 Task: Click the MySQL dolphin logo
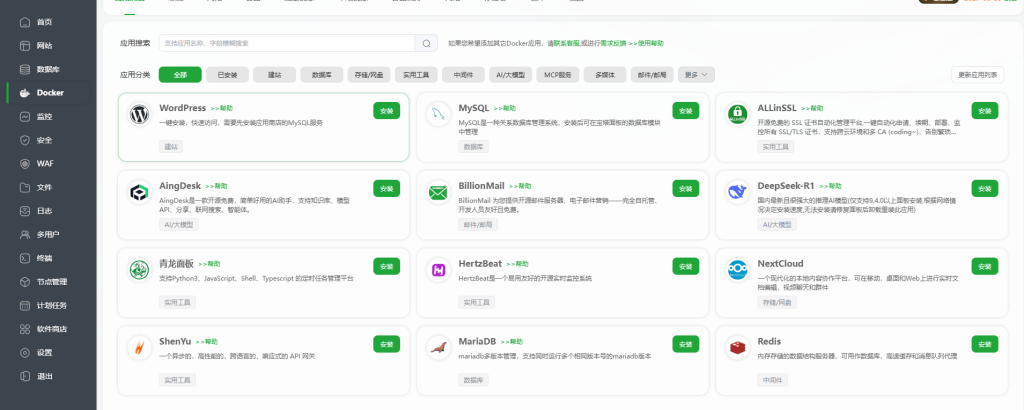click(439, 115)
